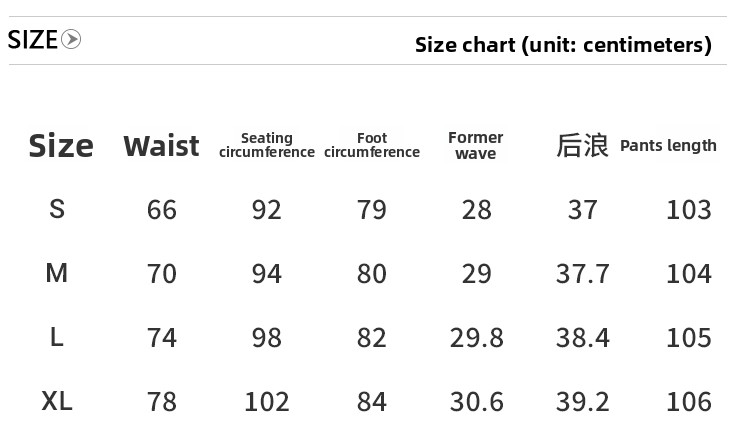Click the L size row label
This screenshot has height=433, width=750.
57,337
